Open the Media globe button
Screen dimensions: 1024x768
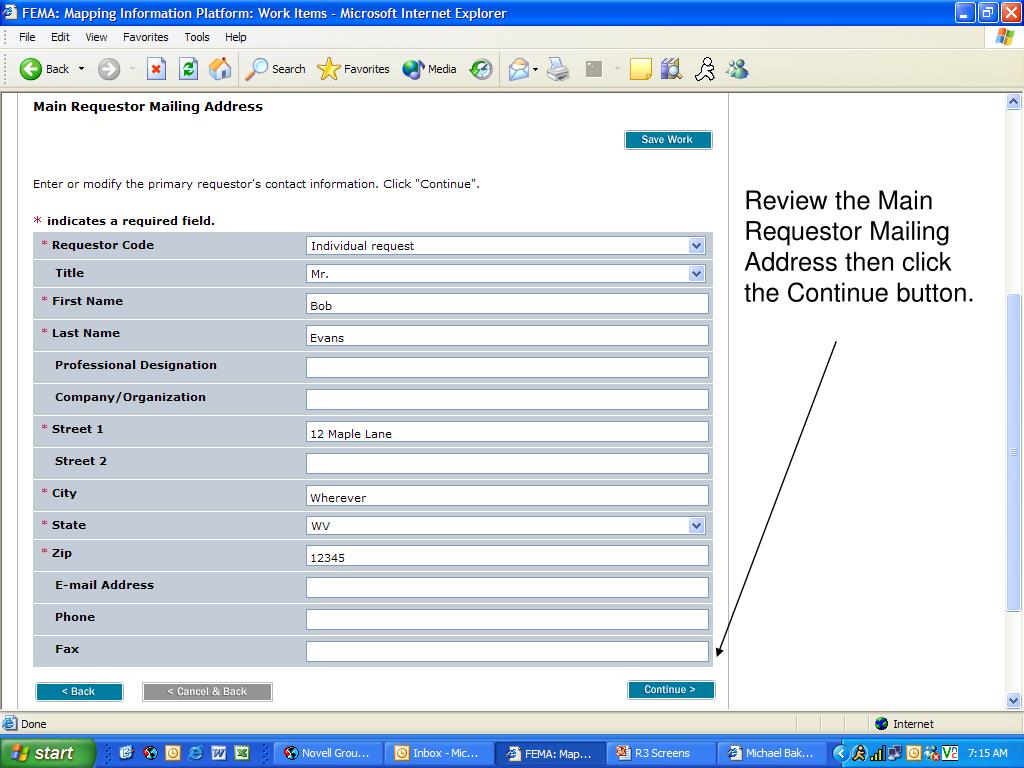pos(413,69)
